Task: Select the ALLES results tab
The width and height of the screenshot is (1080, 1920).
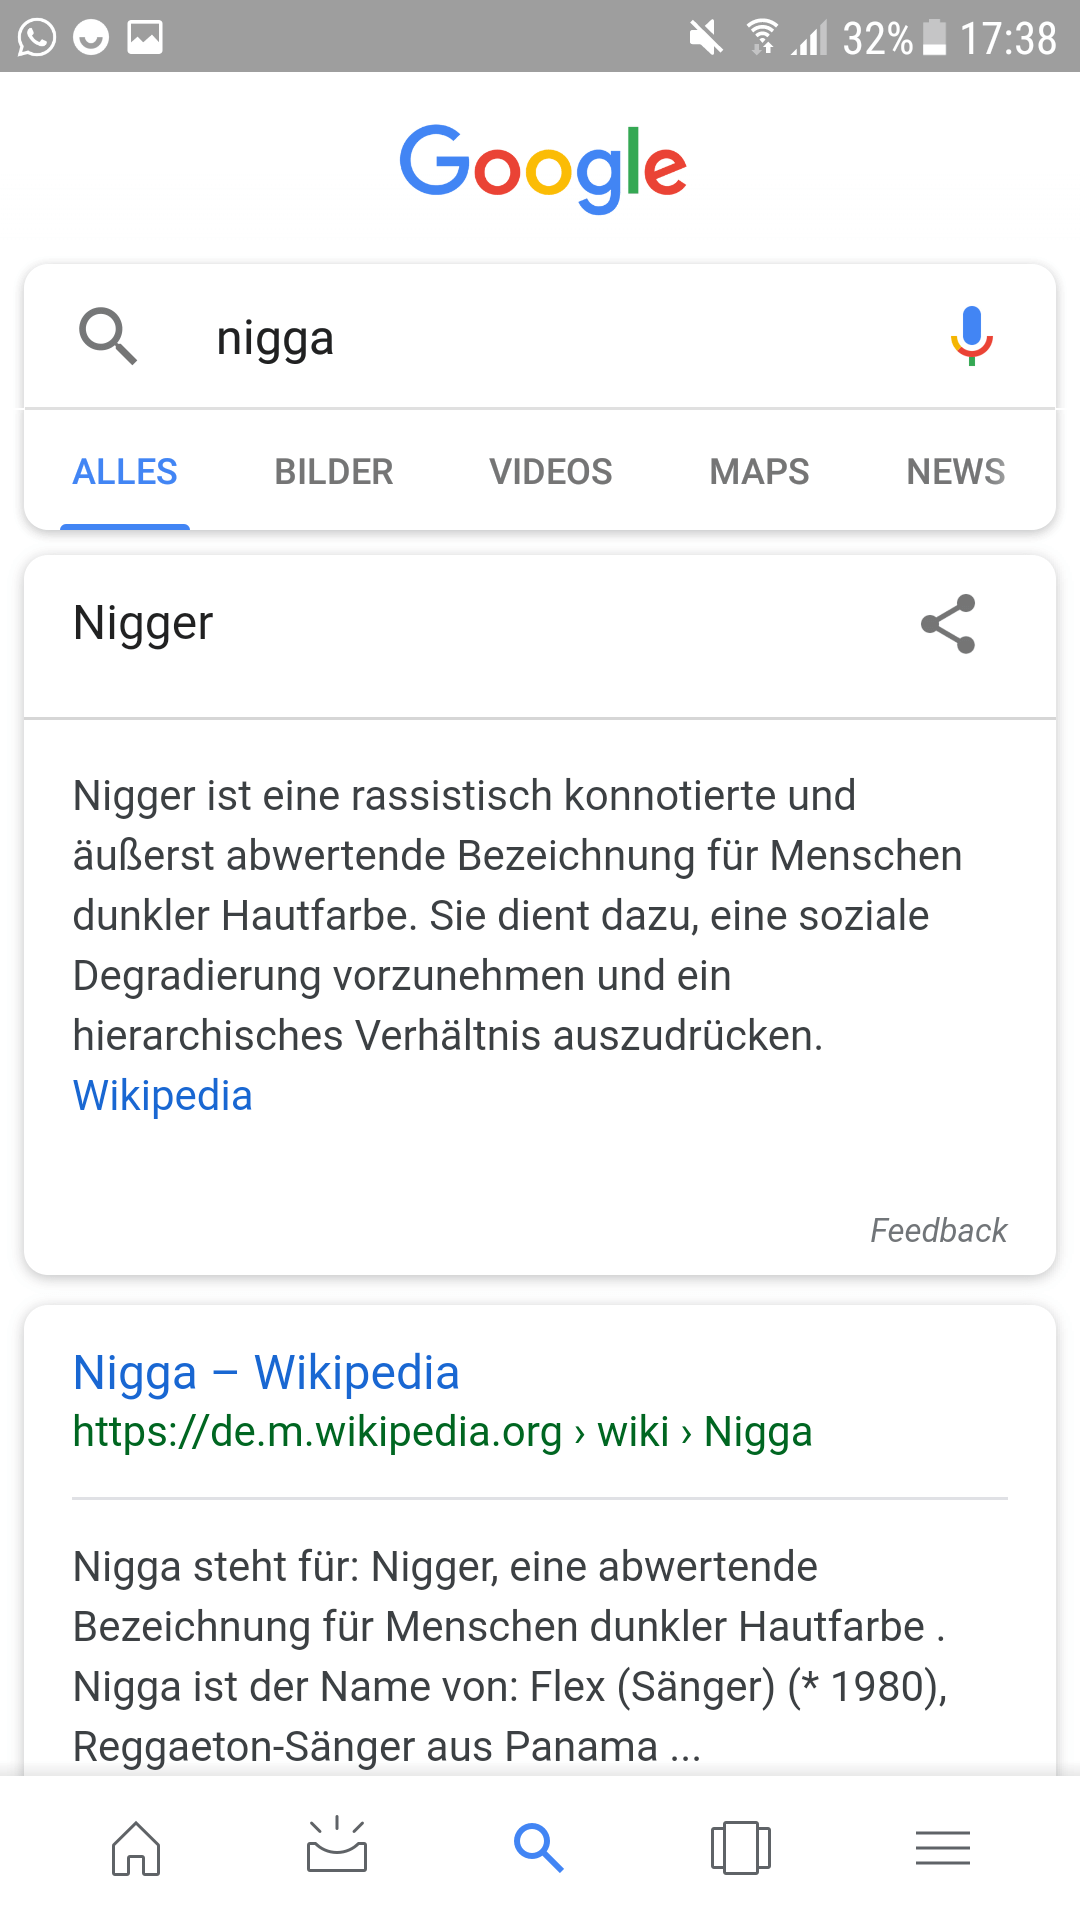Action: [125, 471]
